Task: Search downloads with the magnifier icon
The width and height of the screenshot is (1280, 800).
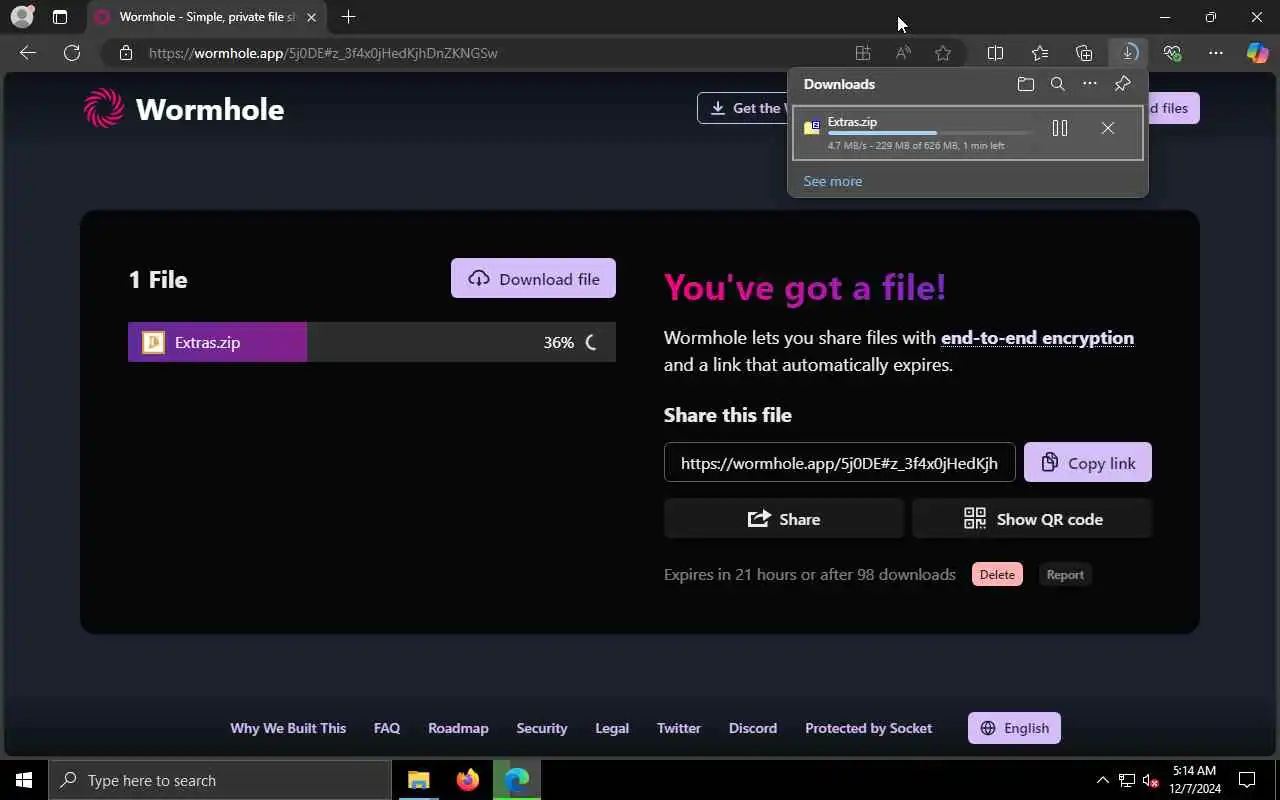Action: (x=1057, y=84)
